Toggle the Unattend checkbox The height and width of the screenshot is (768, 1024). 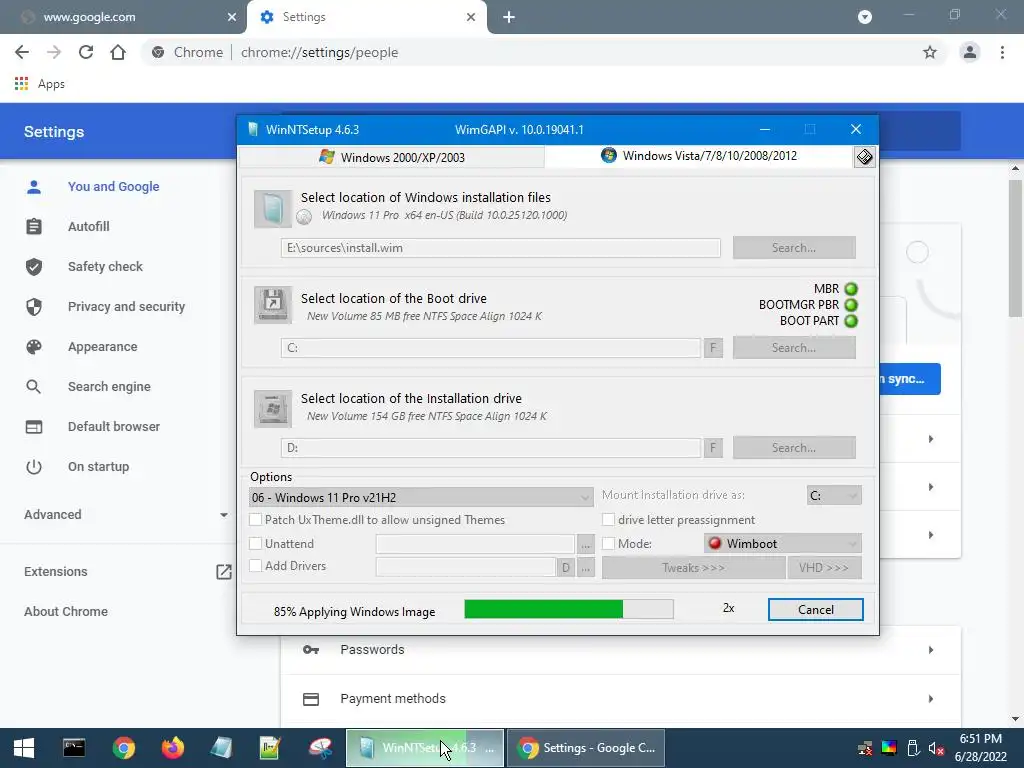pyautogui.click(x=255, y=543)
